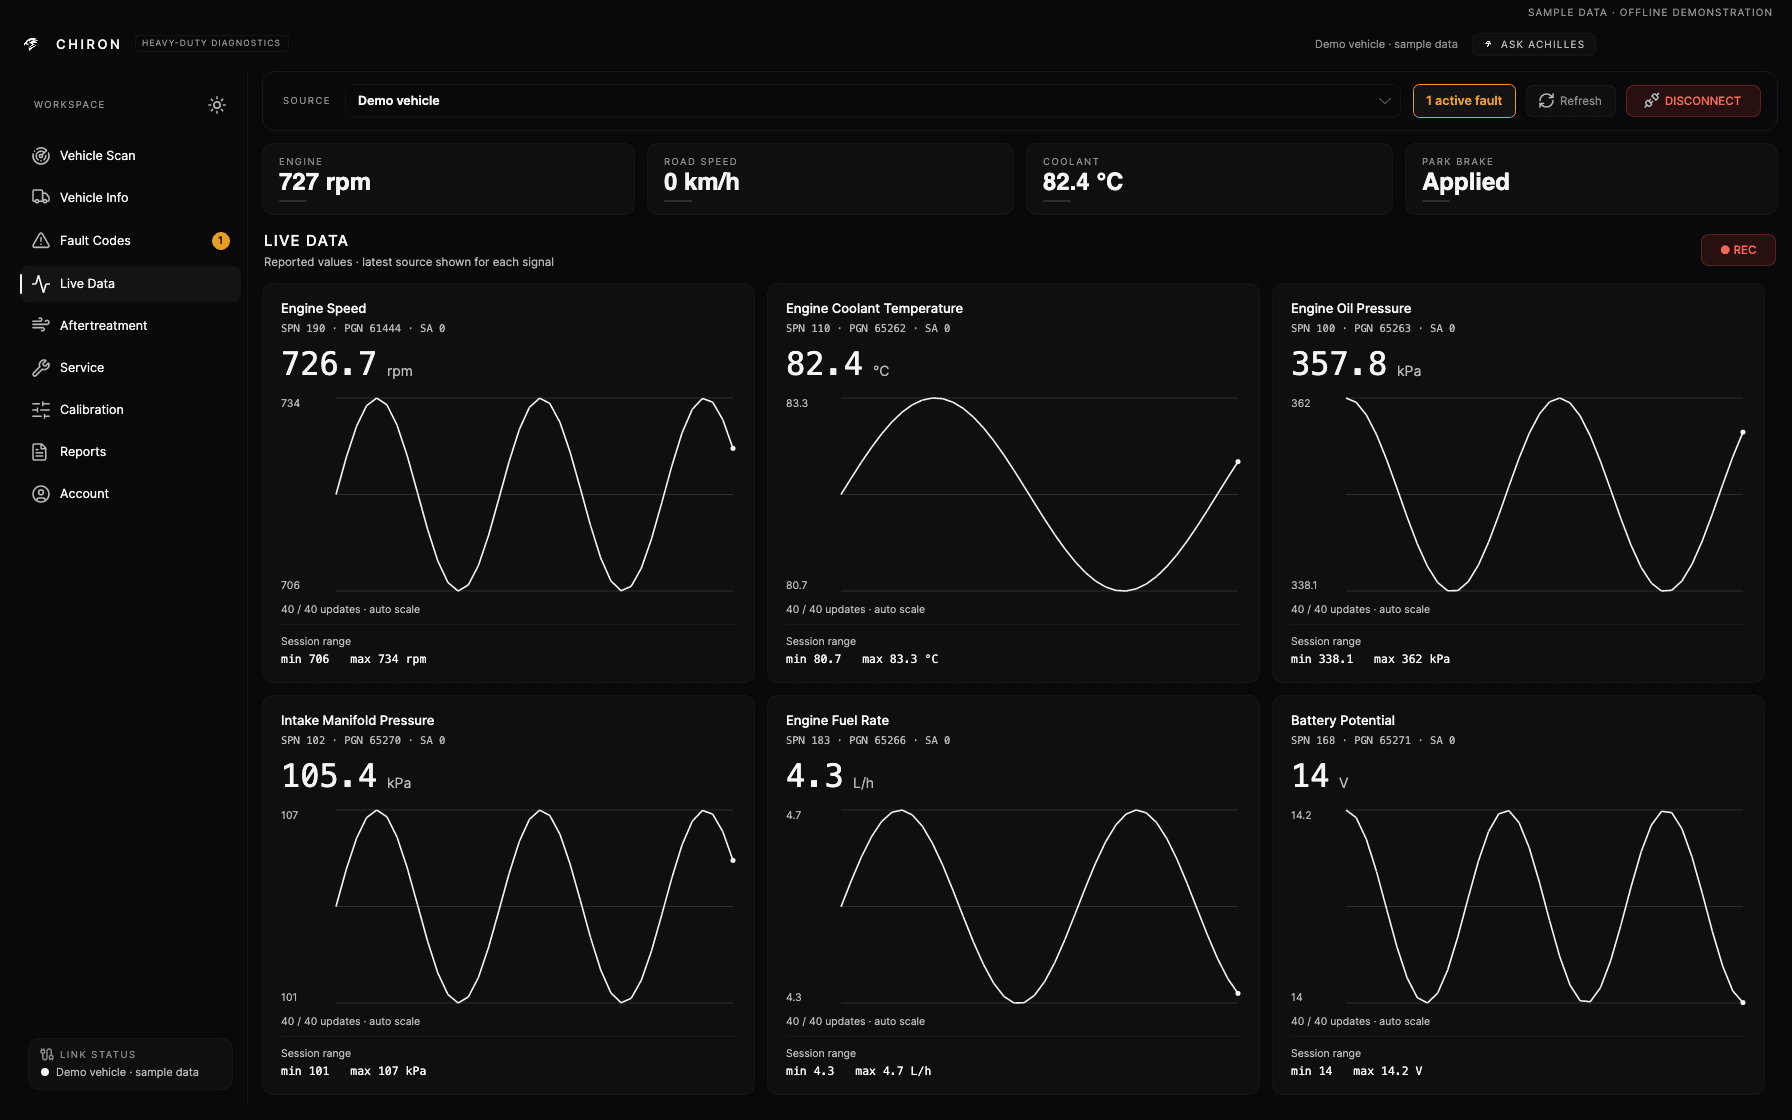Click the Calibration sliders icon
The height and width of the screenshot is (1120, 1792).
pyautogui.click(x=41, y=410)
